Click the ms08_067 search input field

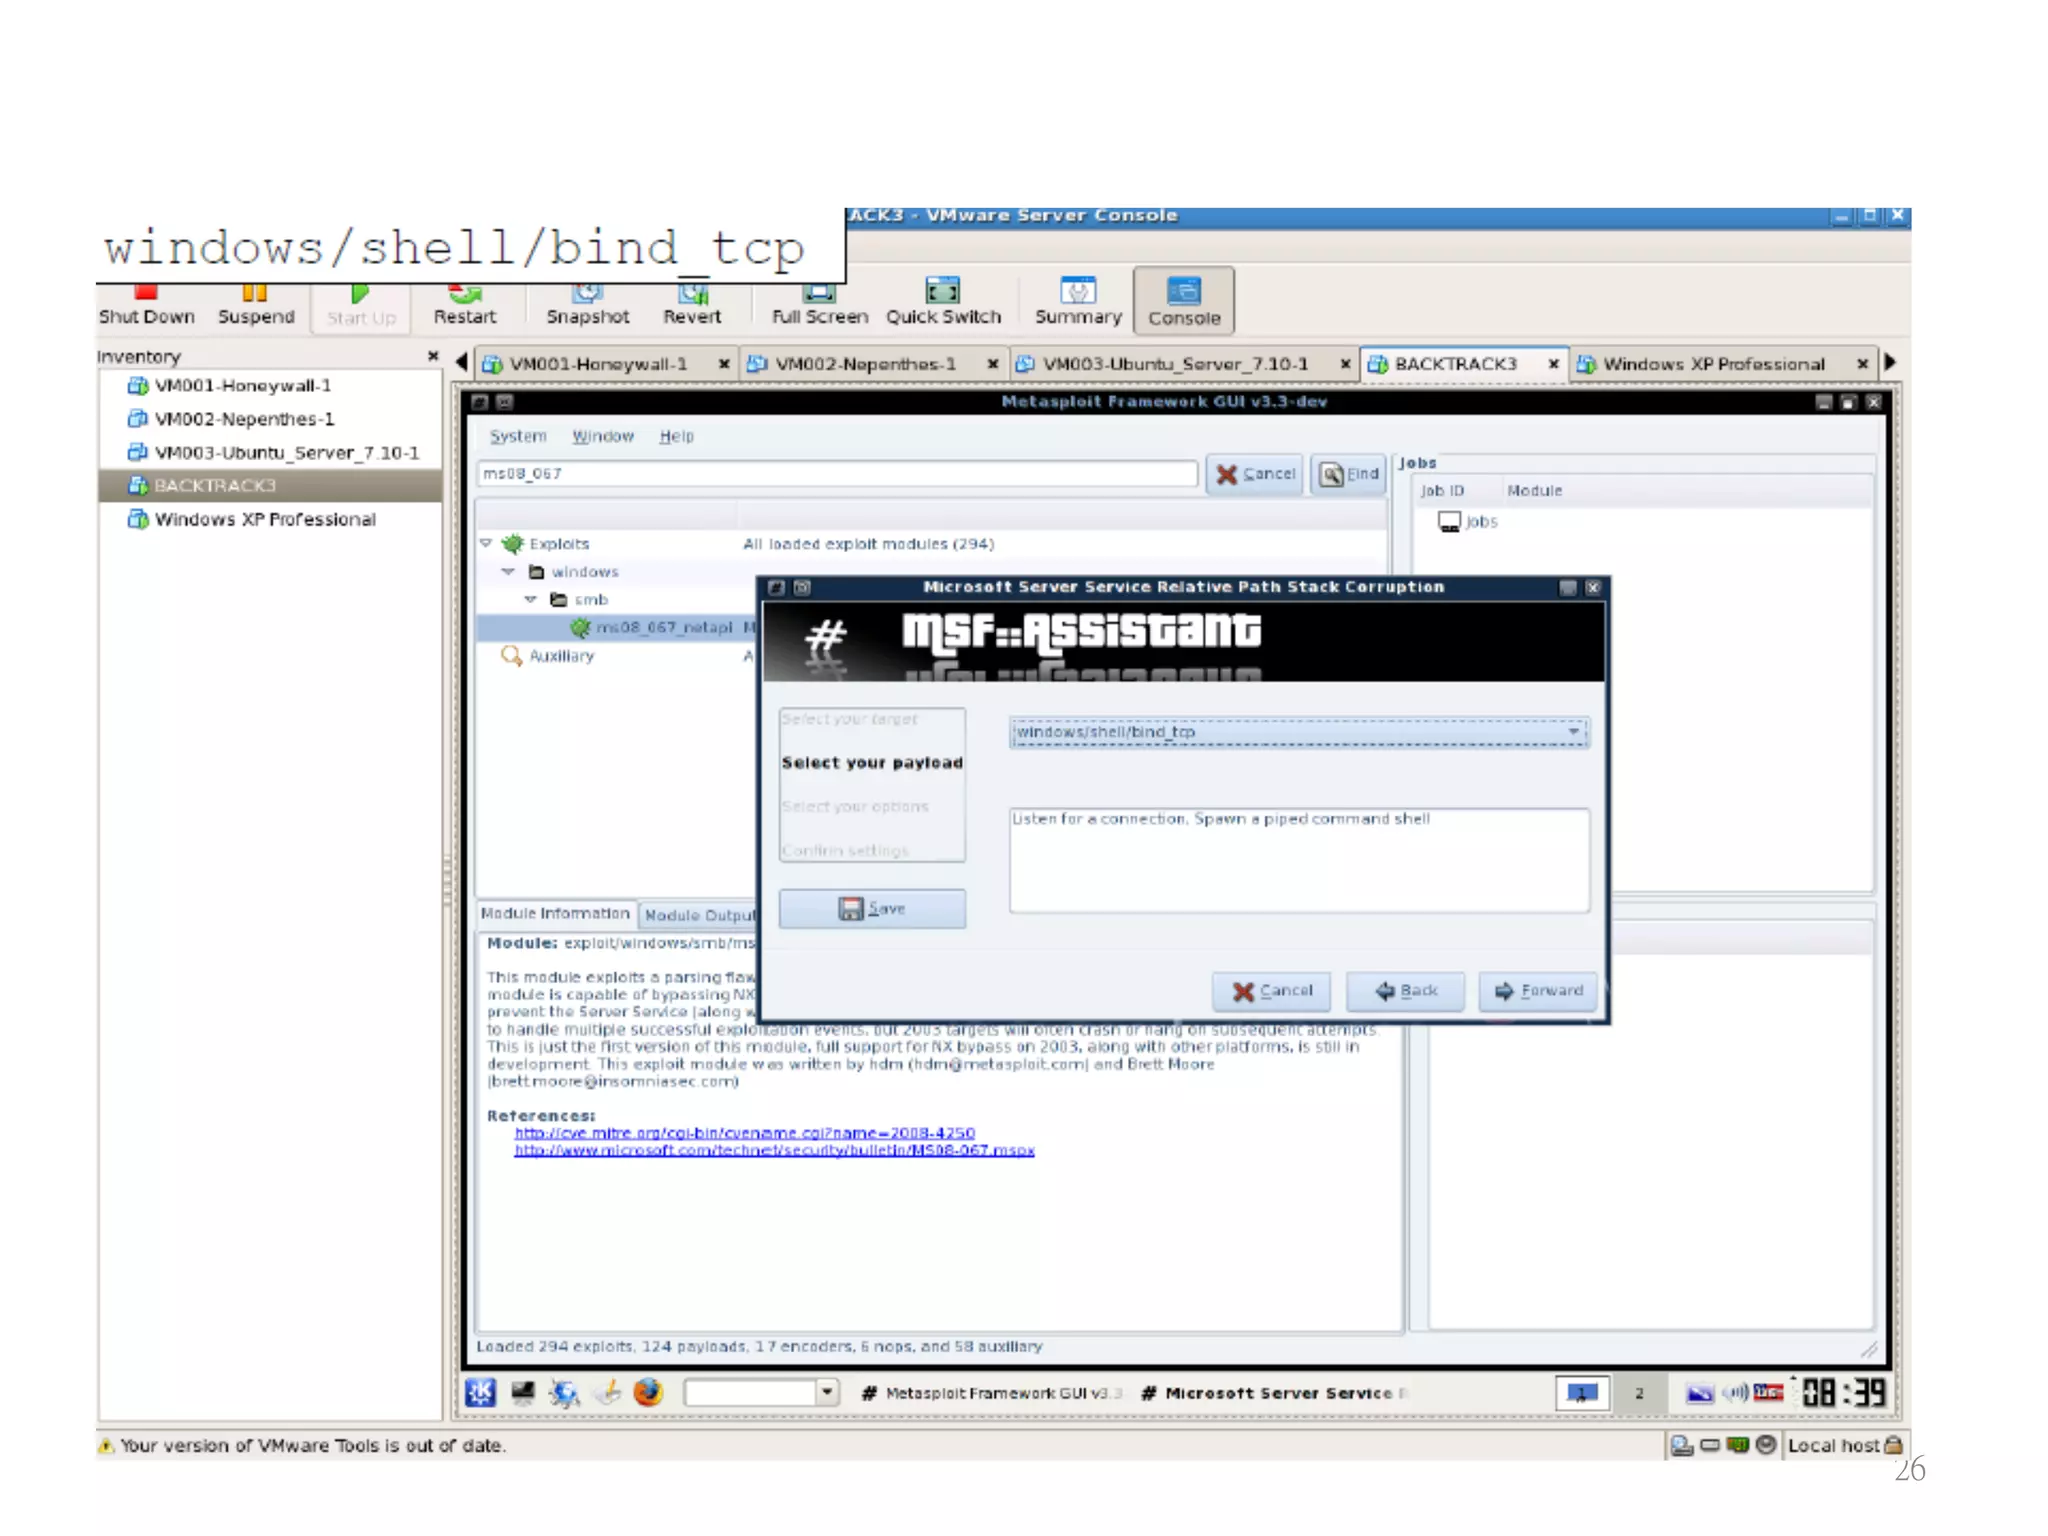pos(836,474)
